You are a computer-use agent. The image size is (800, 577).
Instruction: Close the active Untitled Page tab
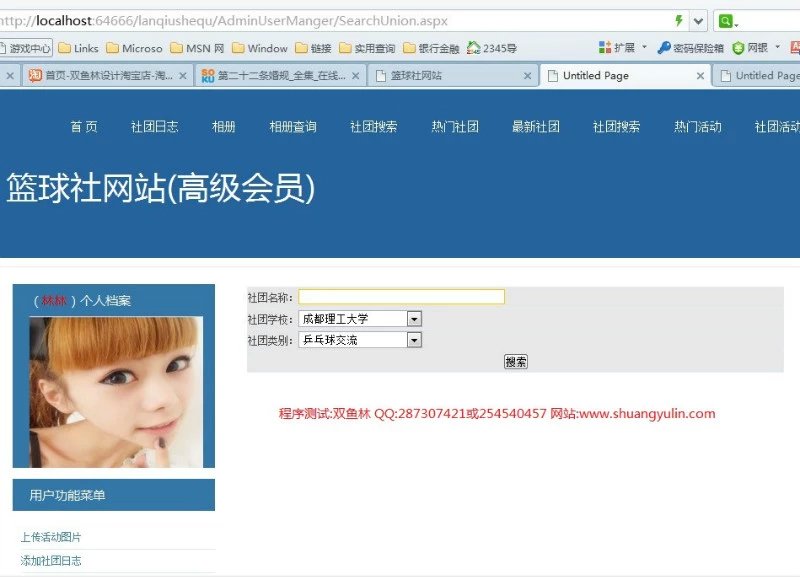click(x=701, y=76)
